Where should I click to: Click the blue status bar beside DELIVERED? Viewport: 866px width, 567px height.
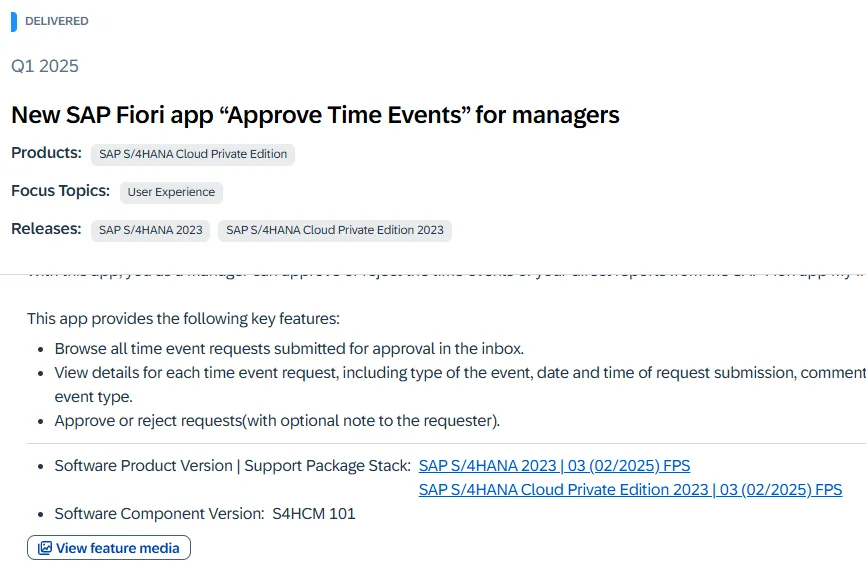(14, 21)
